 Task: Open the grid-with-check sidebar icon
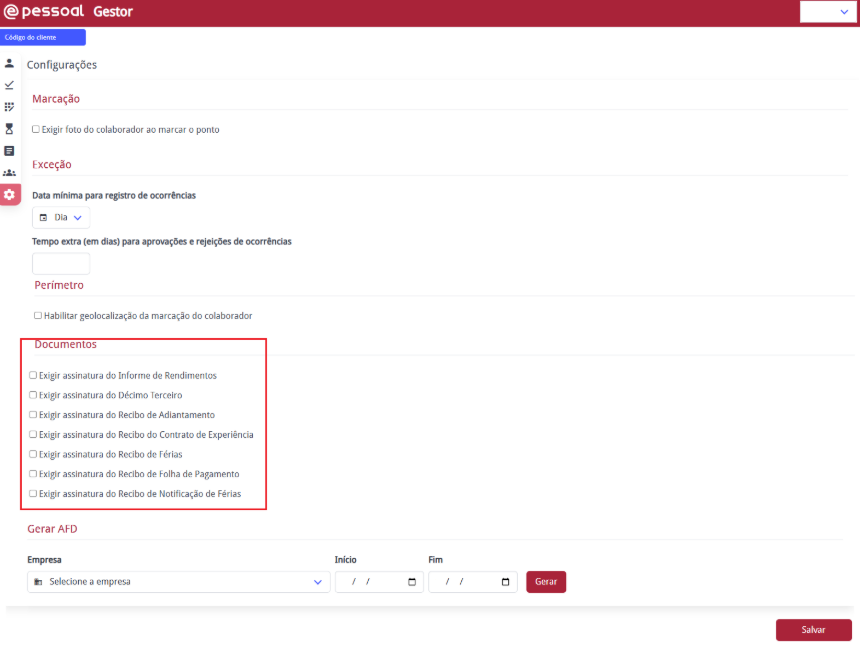tap(9, 107)
